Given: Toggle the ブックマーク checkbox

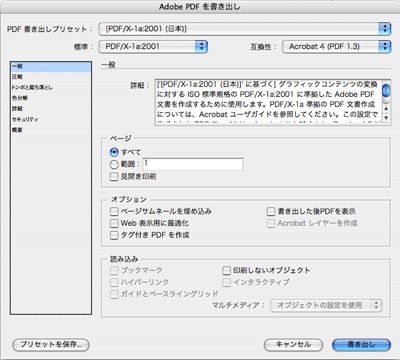Looking at the screenshot, I should (114, 270).
